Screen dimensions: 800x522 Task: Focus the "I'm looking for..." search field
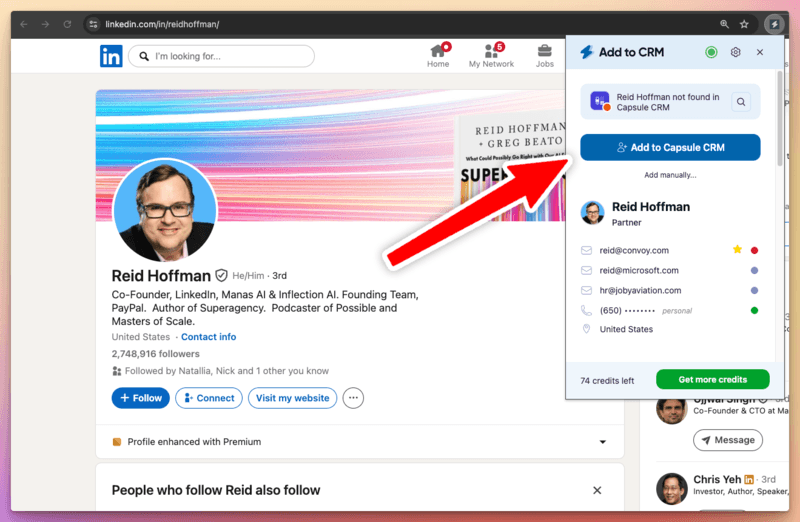click(221, 56)
